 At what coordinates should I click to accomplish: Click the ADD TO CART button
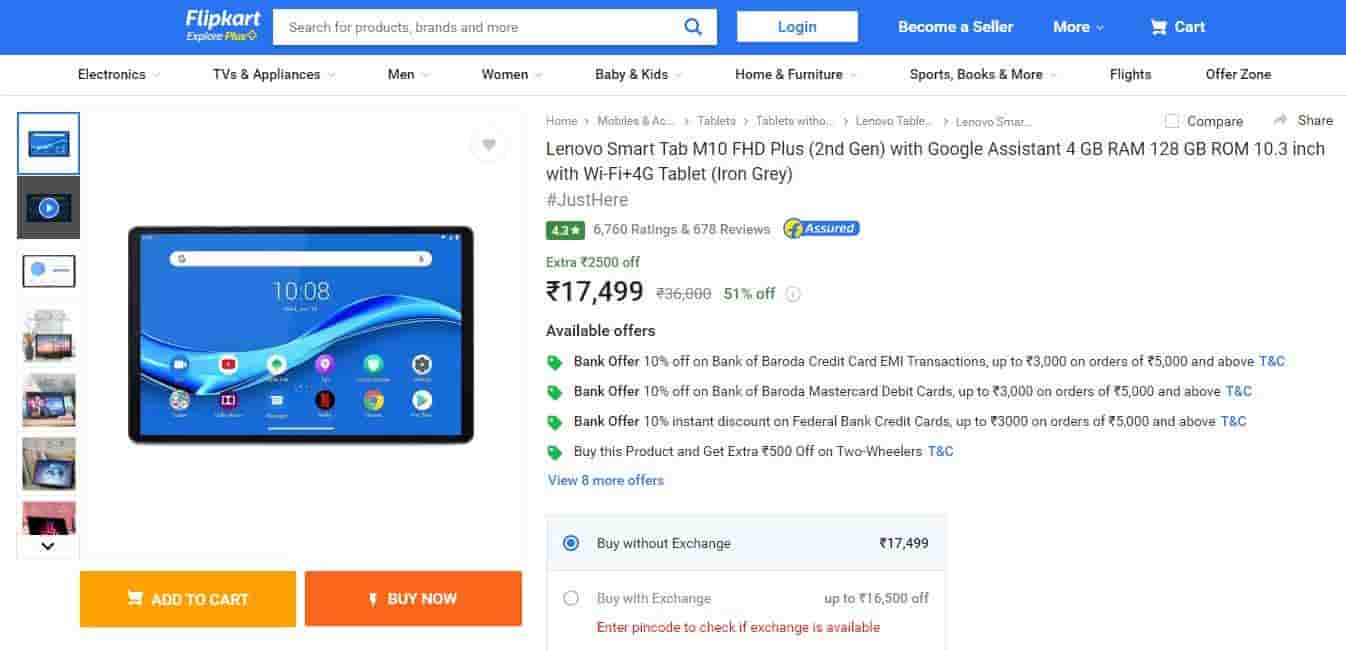[187, 599]
